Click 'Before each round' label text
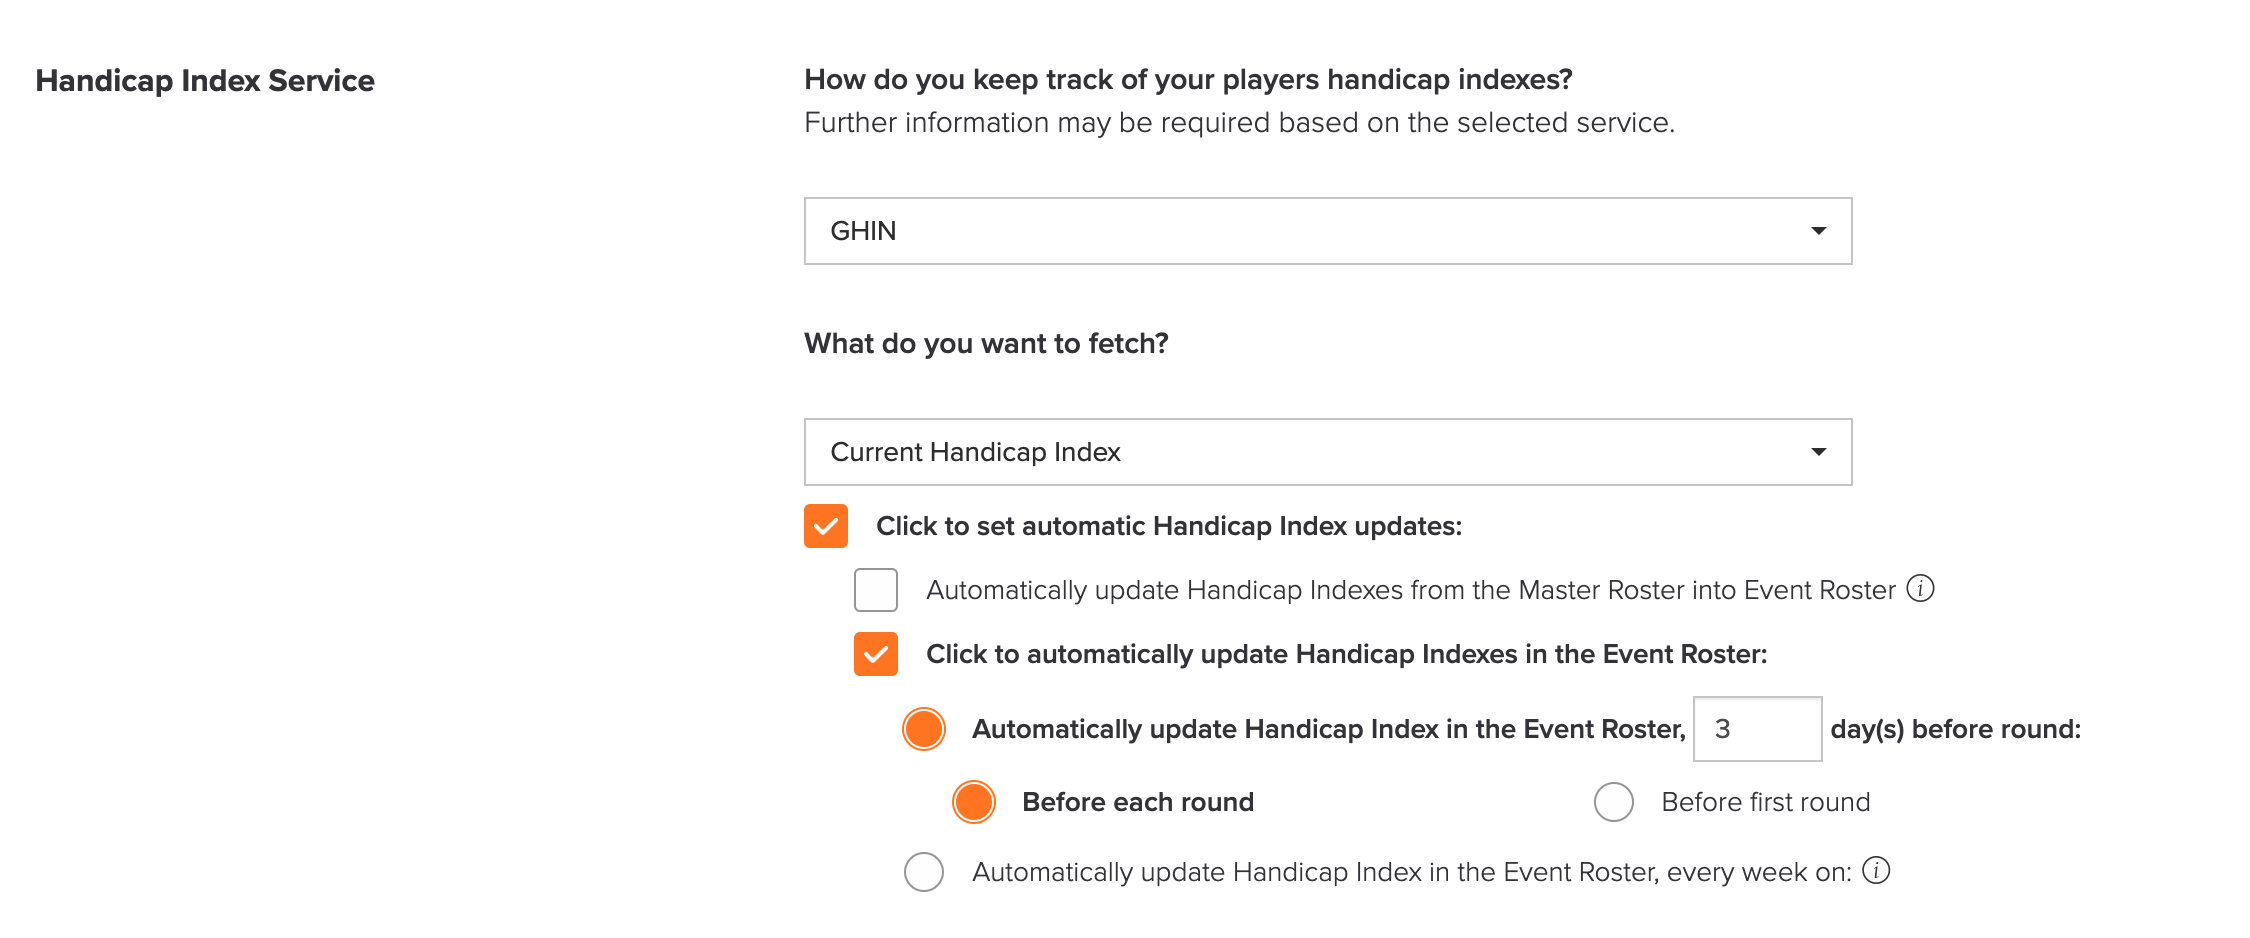The image size is (2250, 938). coord(1138,802)
